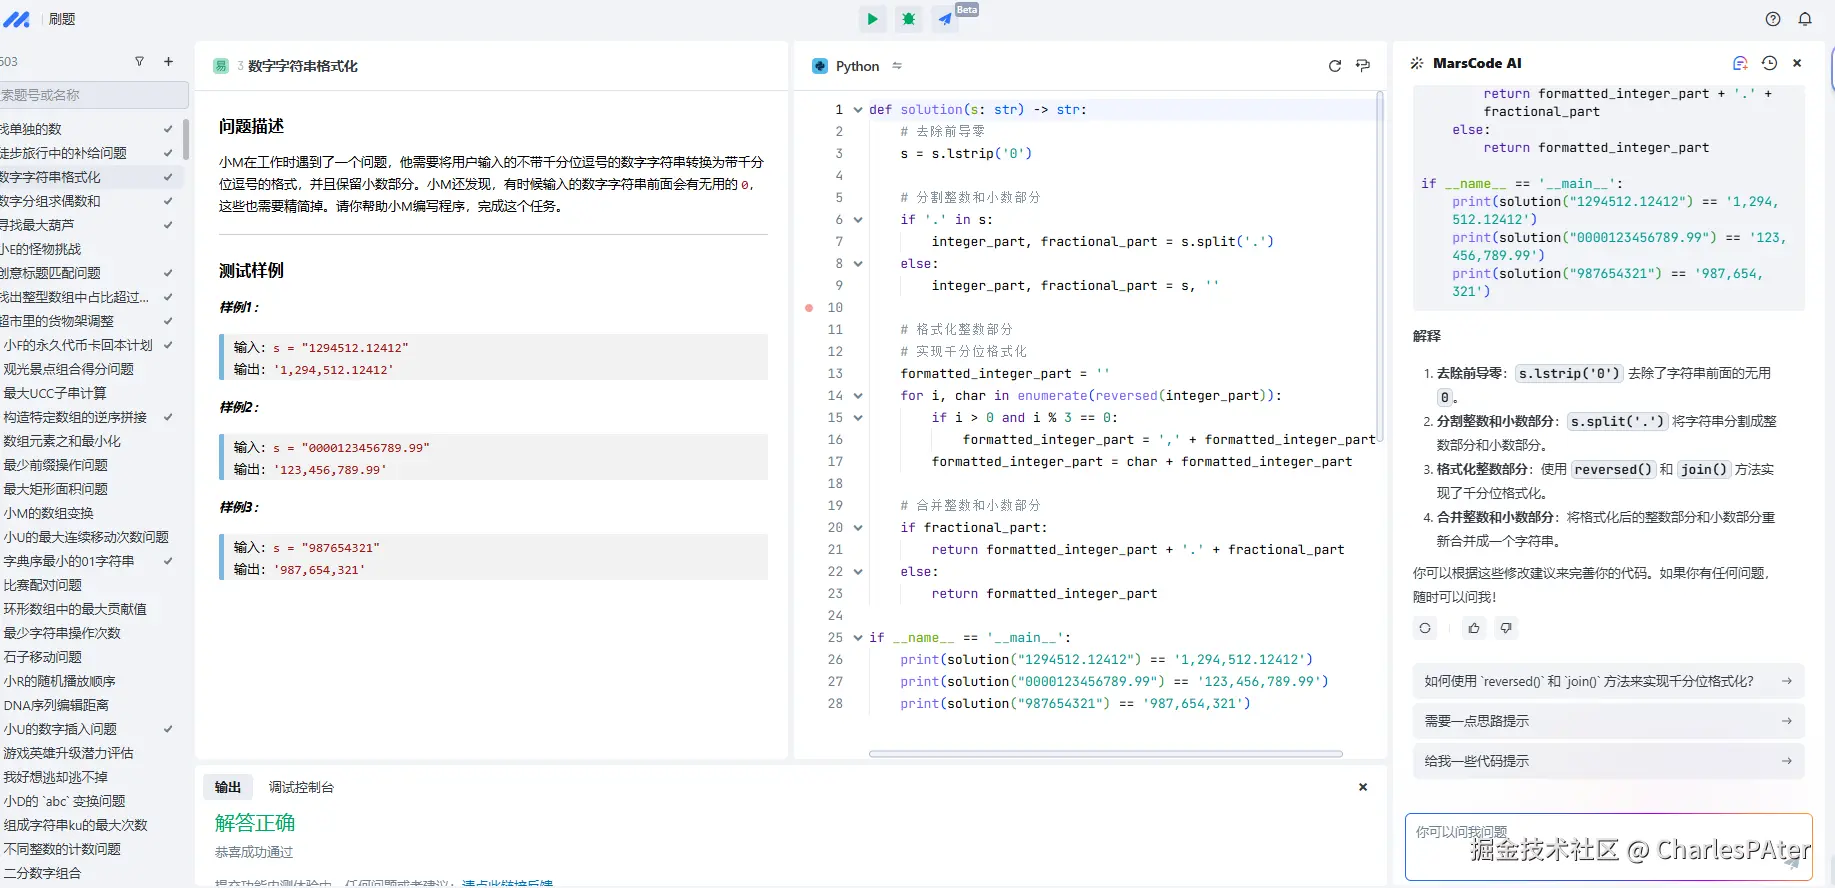Screen dimensions: 1835x888
Task: Open chat history clock icon in MarsCode AI
Action: click(x=1769, y=63)
